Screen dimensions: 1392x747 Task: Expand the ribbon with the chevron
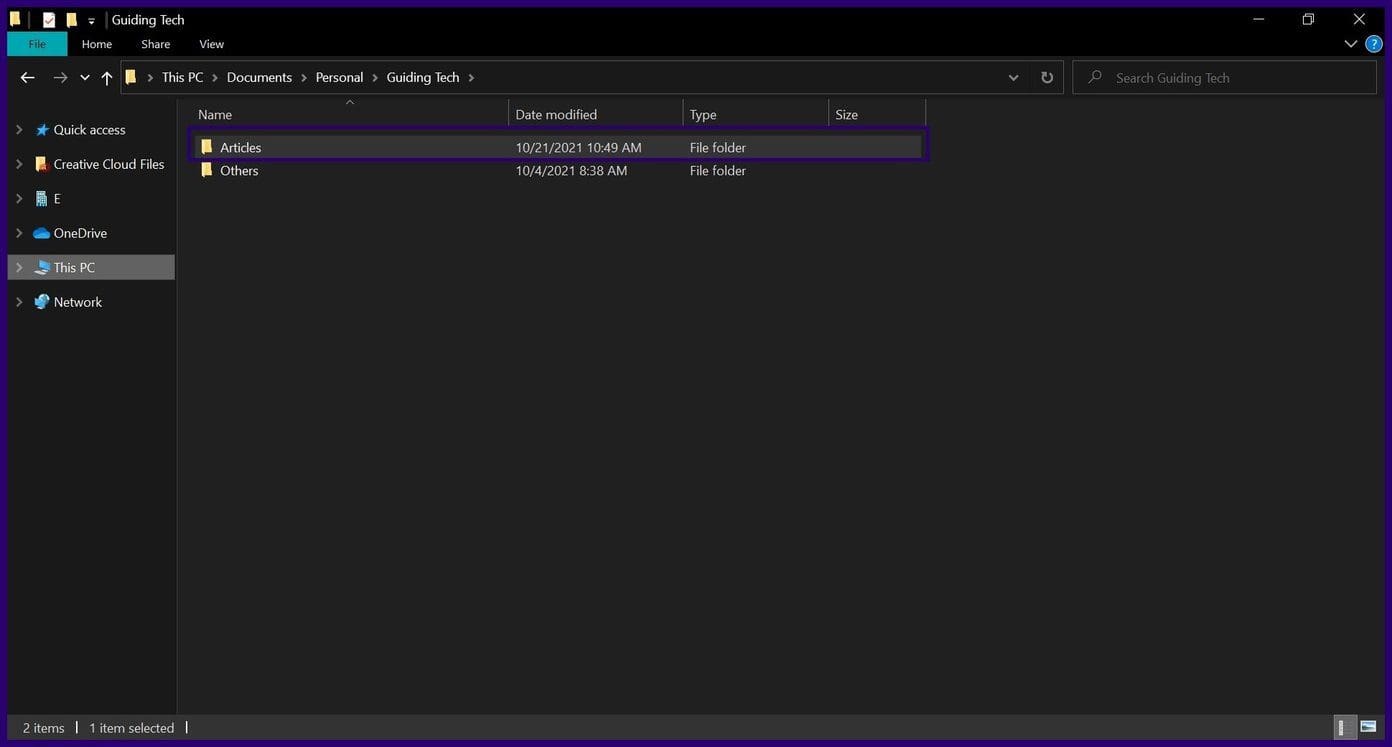(x=1350, y=44)
